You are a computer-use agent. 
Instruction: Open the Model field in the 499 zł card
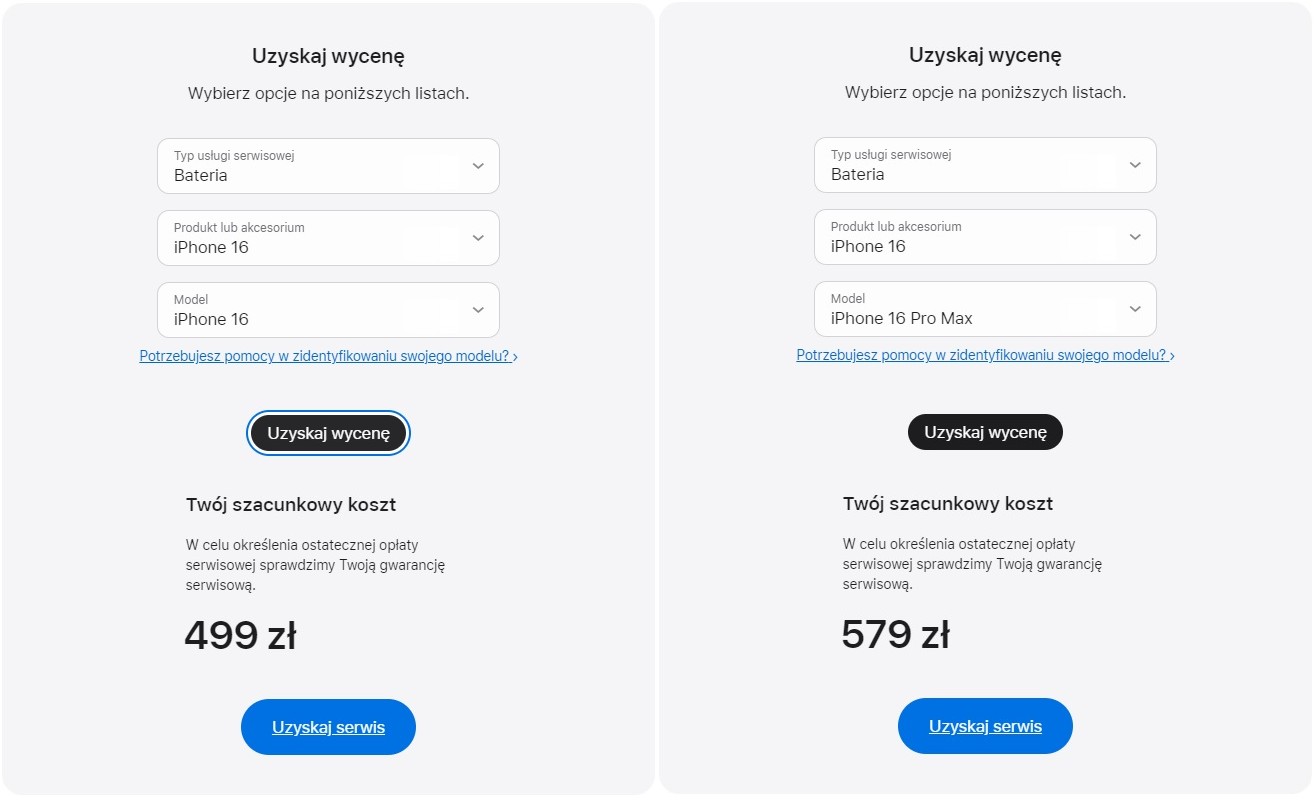[310, 310]
